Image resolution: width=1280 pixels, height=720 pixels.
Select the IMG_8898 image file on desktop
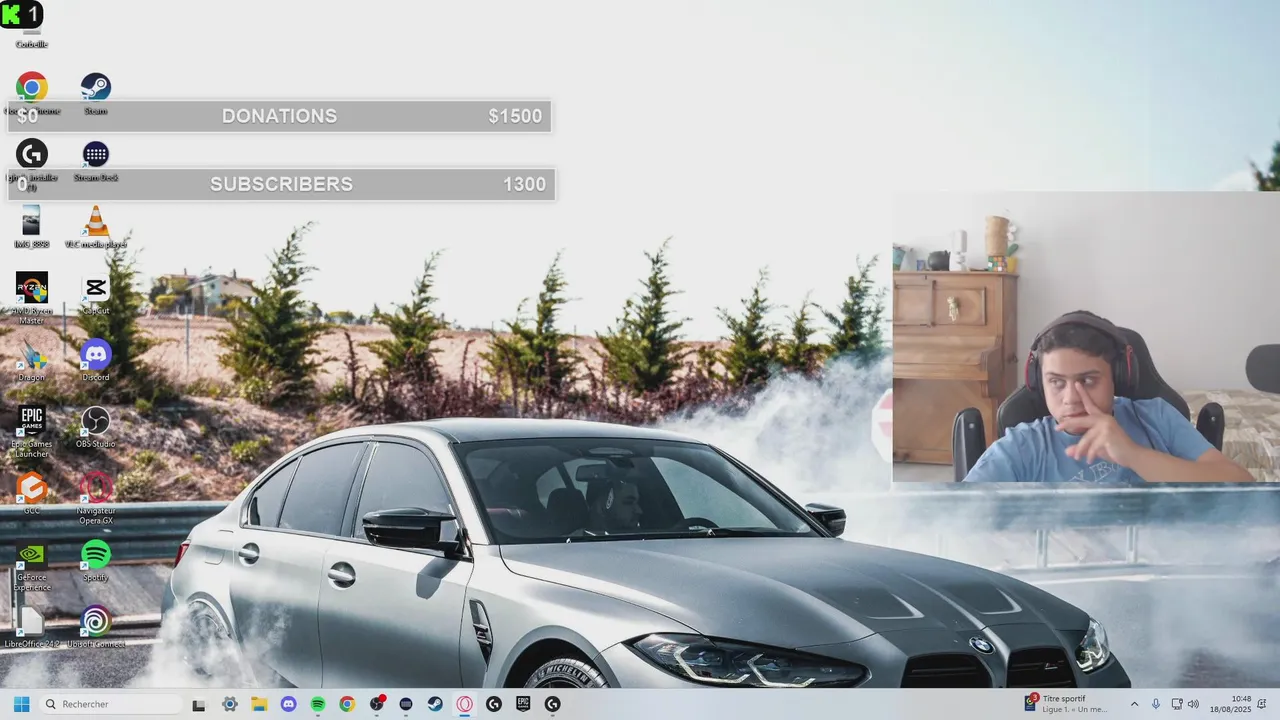click(31, 220)
